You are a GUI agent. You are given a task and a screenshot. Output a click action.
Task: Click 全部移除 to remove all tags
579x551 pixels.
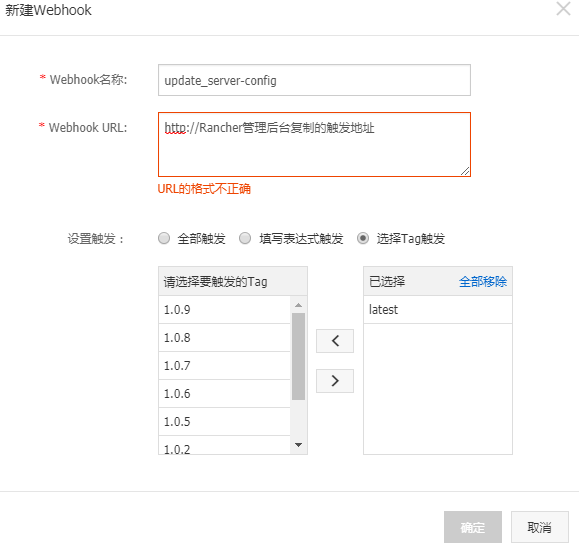click(483, 282)
